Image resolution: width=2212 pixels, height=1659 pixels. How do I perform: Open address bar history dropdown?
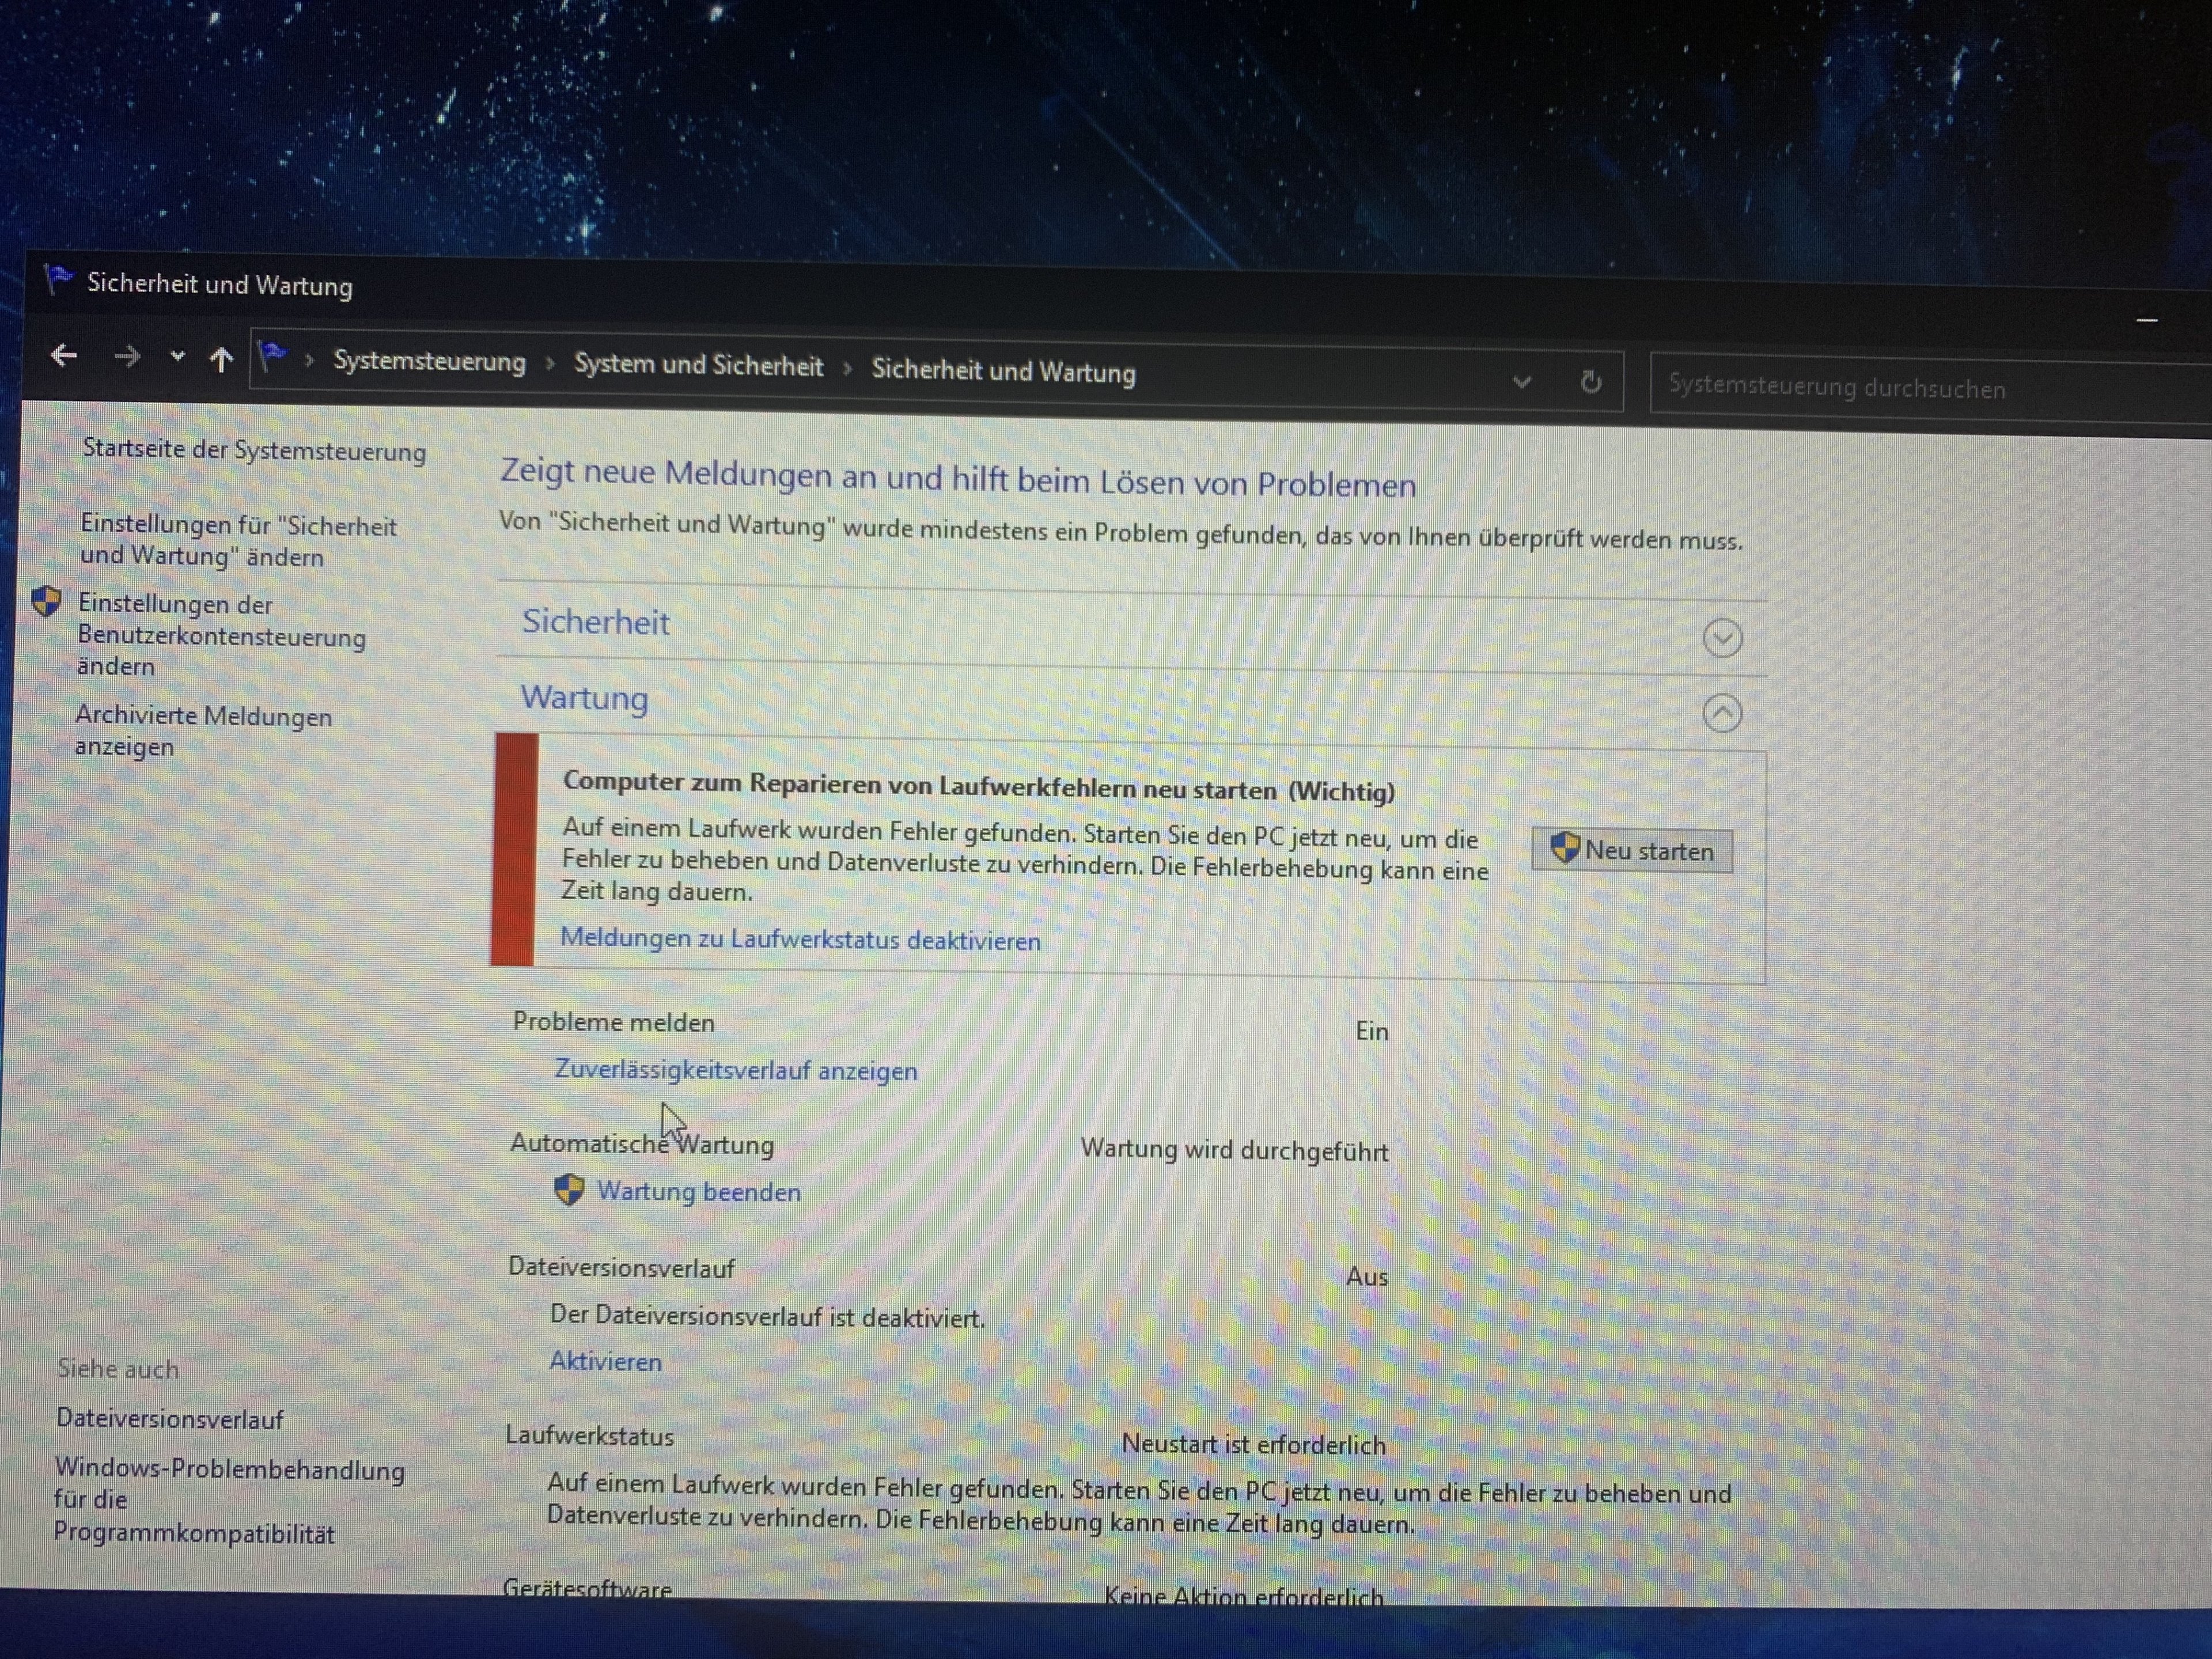[x=1521, y=381]
